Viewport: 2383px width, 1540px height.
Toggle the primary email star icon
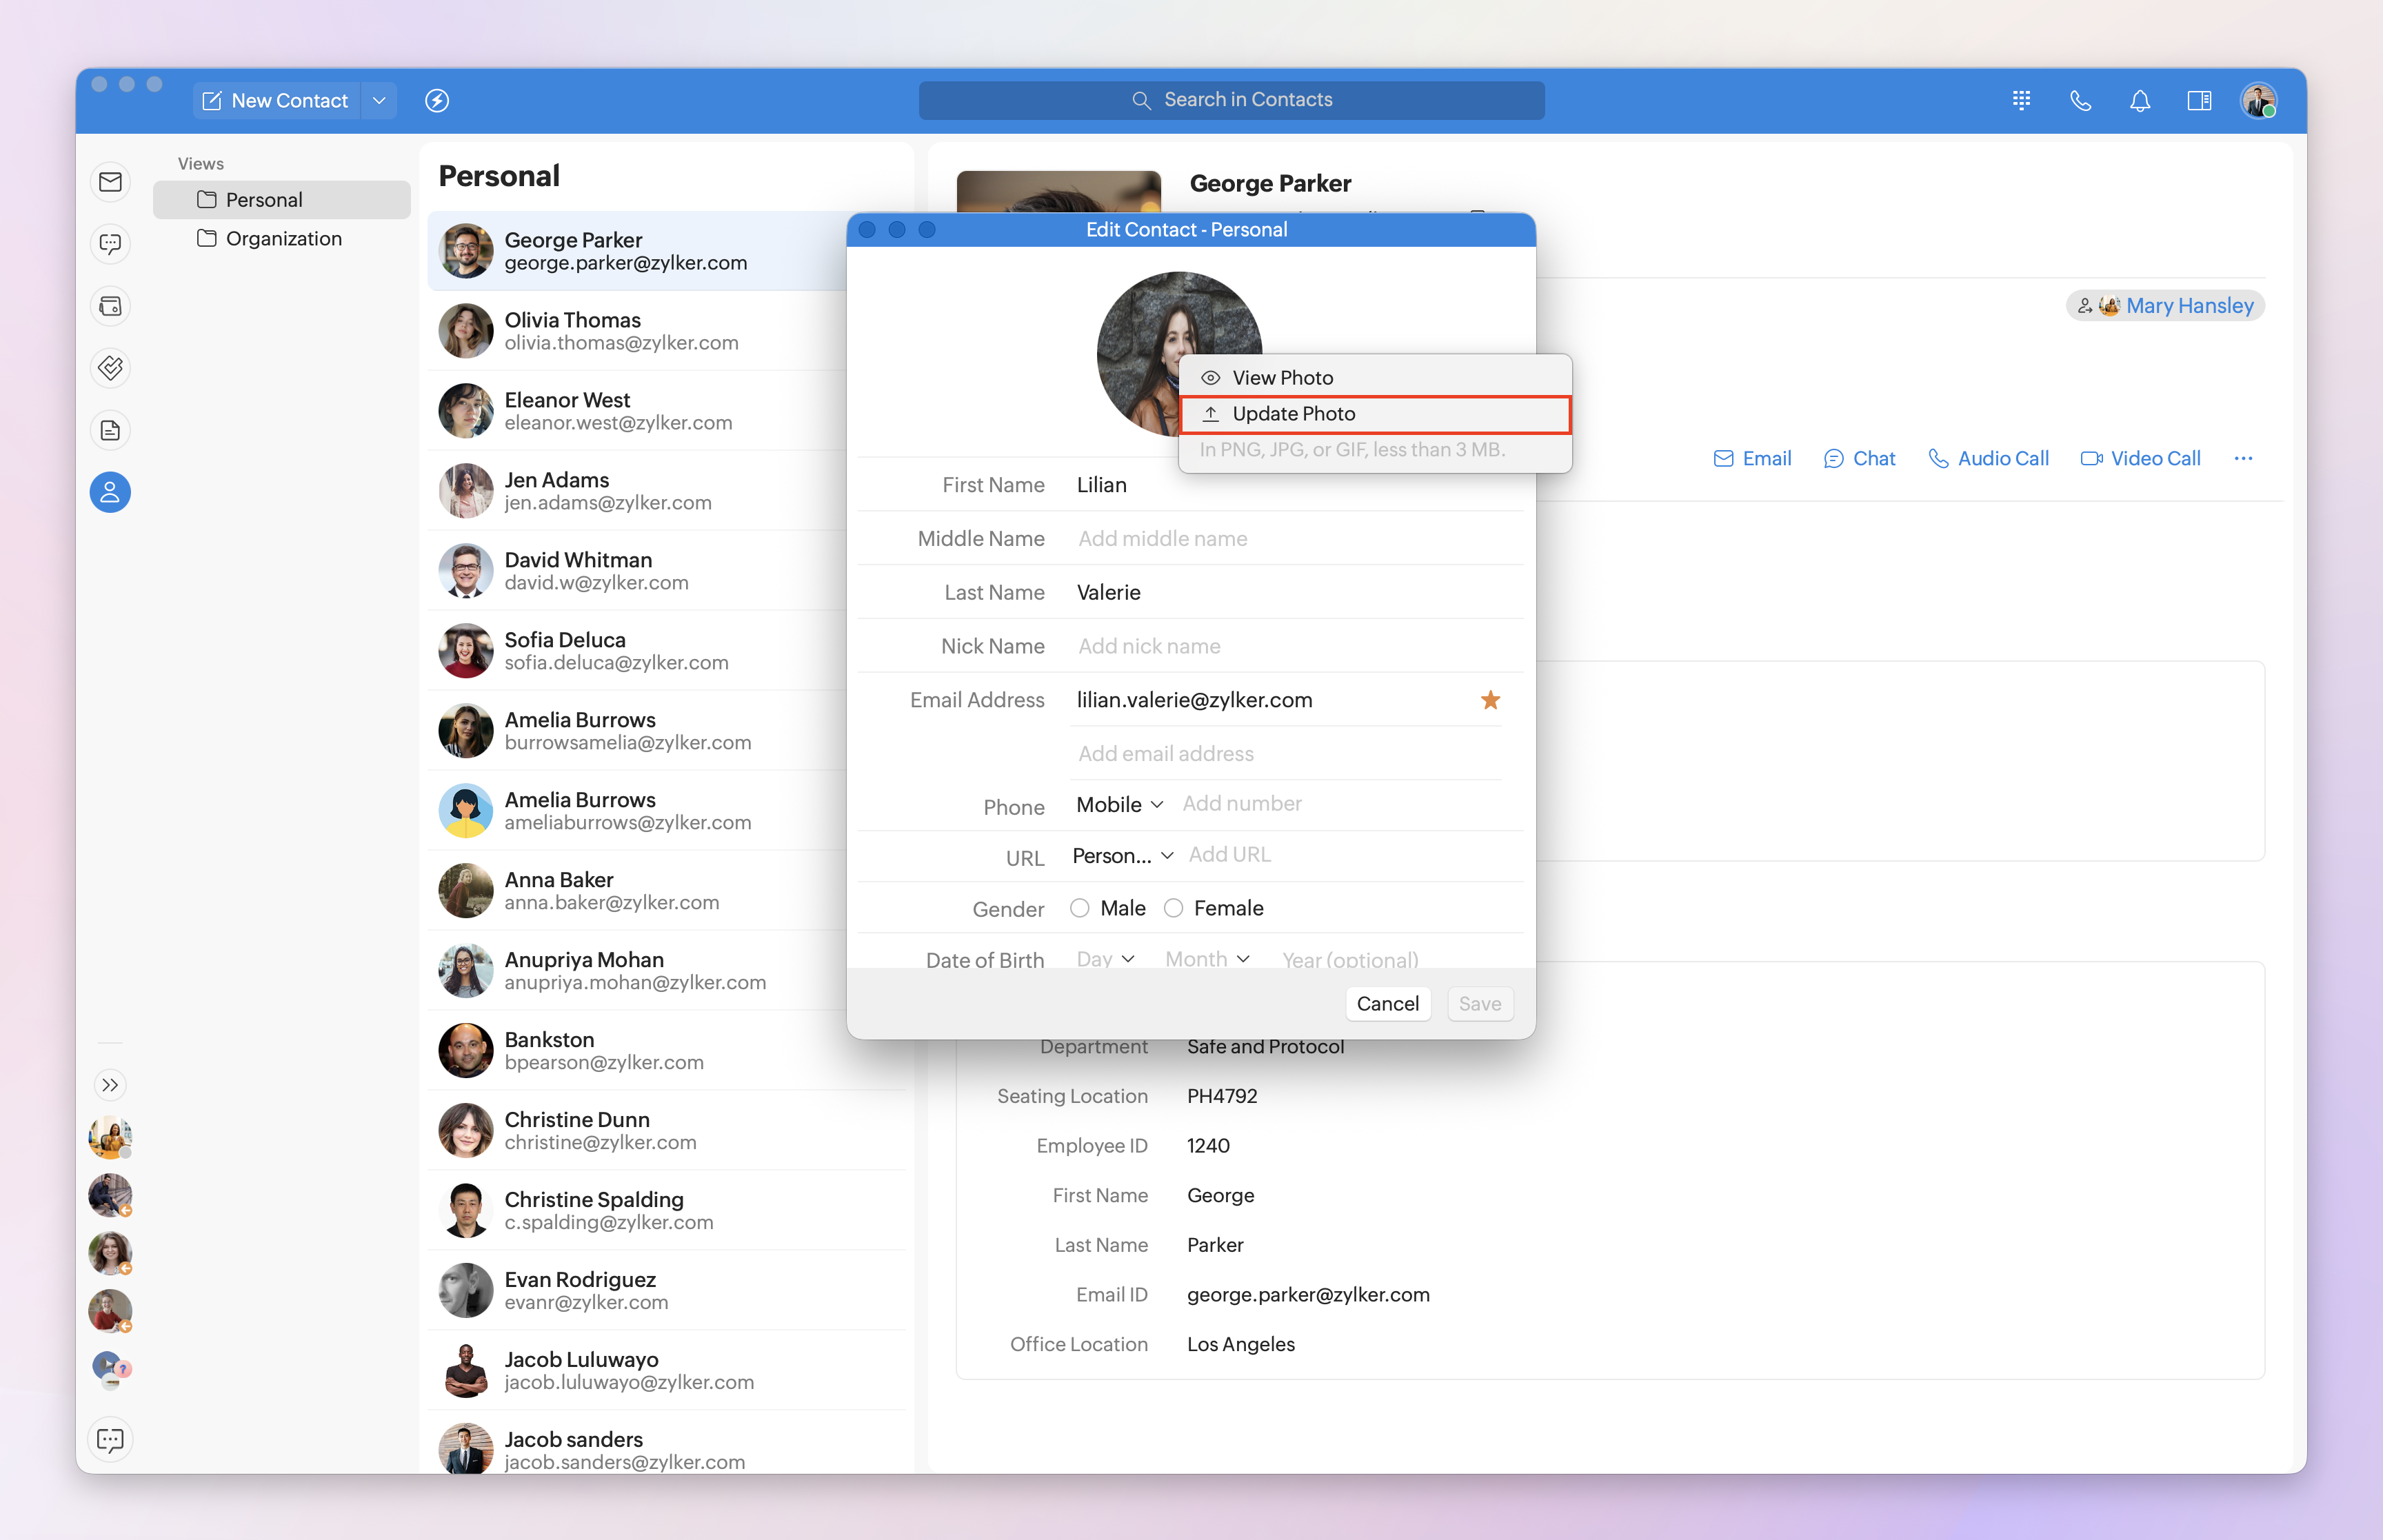(x=1490, y=700)
